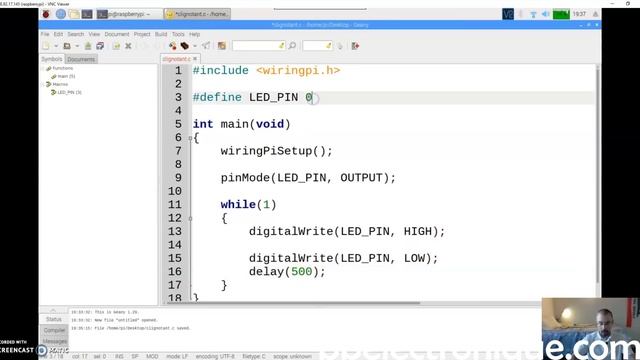This screenshot has width=640, height=360.
Task: Build the current file with brick icon
Action: tap(184, 46)
